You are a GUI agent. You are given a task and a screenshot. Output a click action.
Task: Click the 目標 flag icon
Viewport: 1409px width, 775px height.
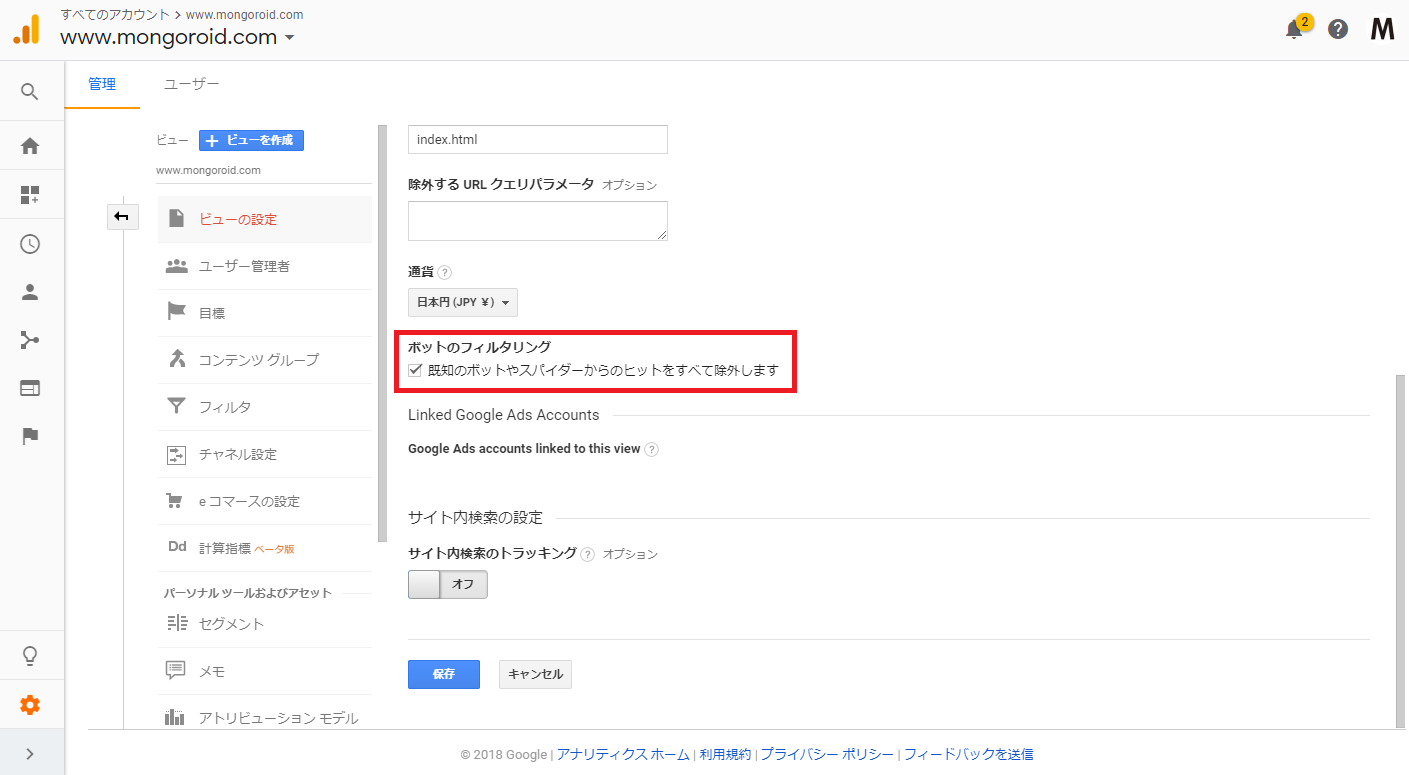(177, 312)
